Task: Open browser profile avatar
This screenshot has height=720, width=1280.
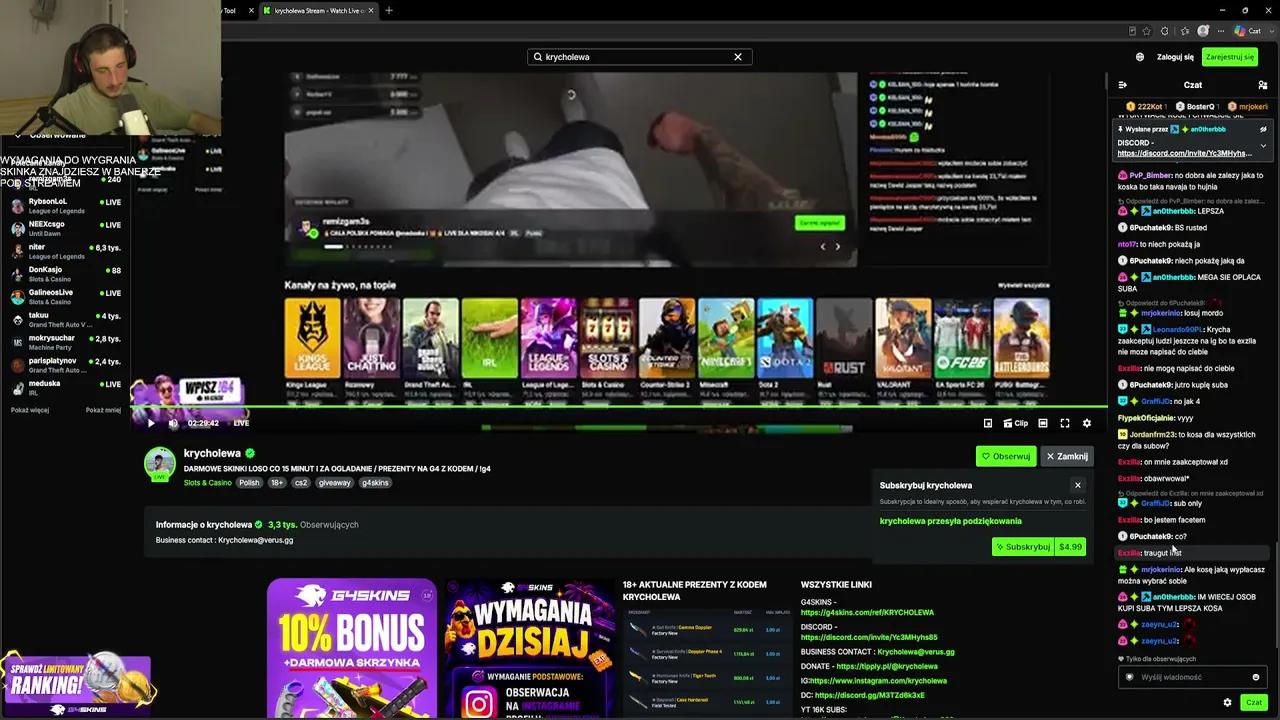Action: click(x=1203, y=31)
